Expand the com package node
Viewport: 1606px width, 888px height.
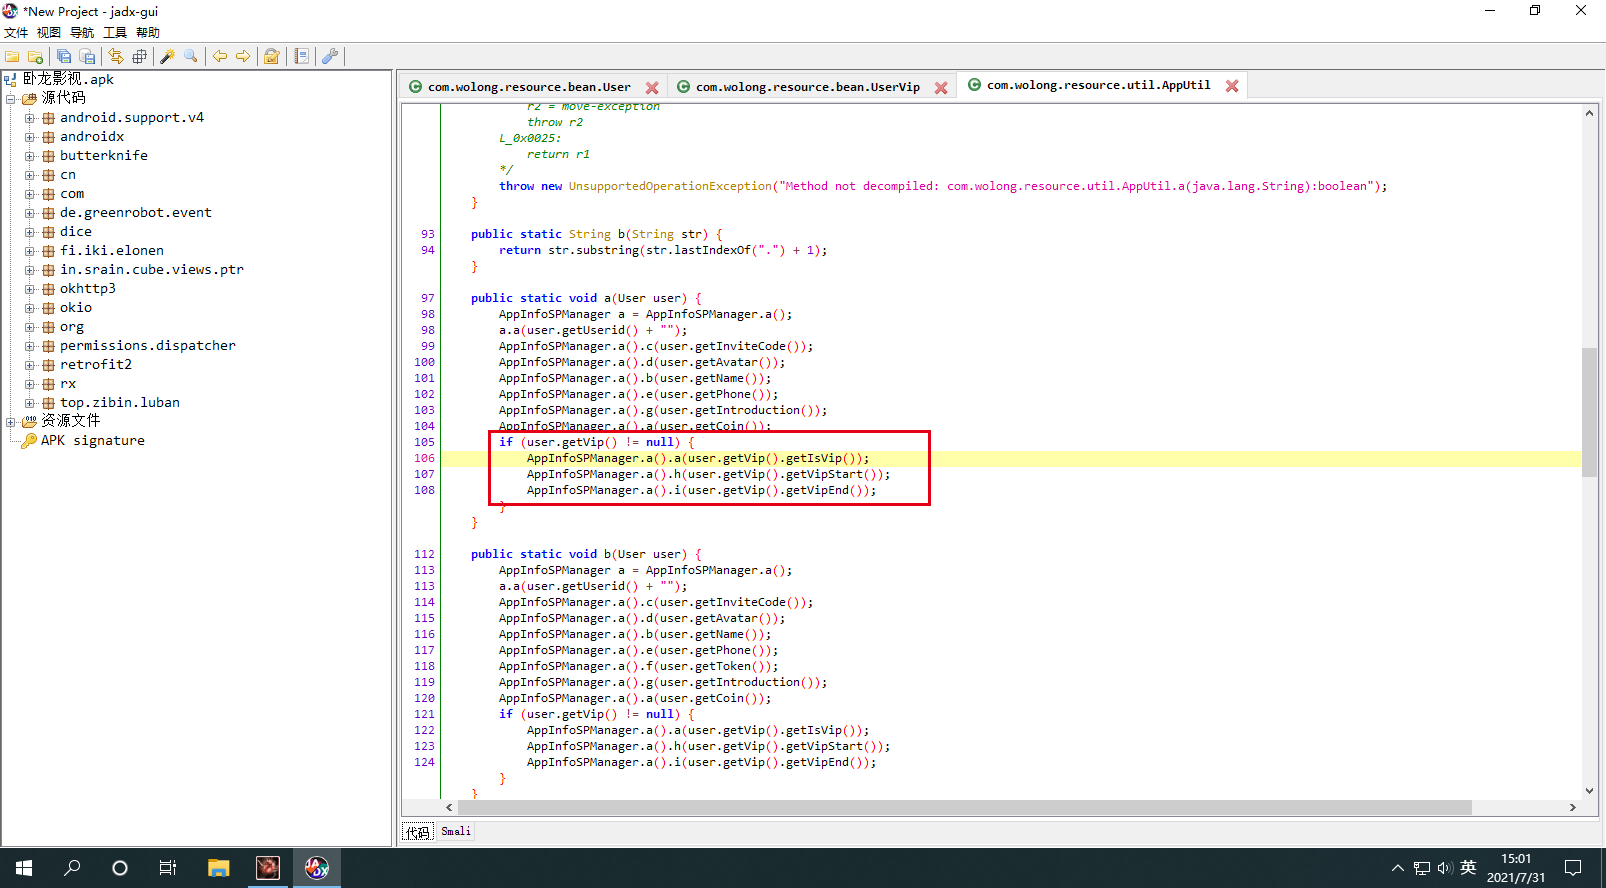[29, 194]
